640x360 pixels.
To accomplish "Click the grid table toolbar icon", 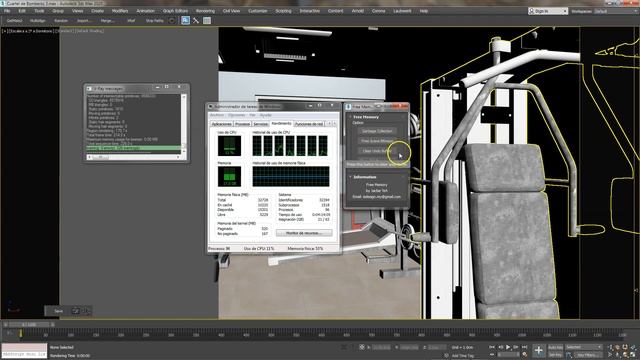I will (207, 20).
